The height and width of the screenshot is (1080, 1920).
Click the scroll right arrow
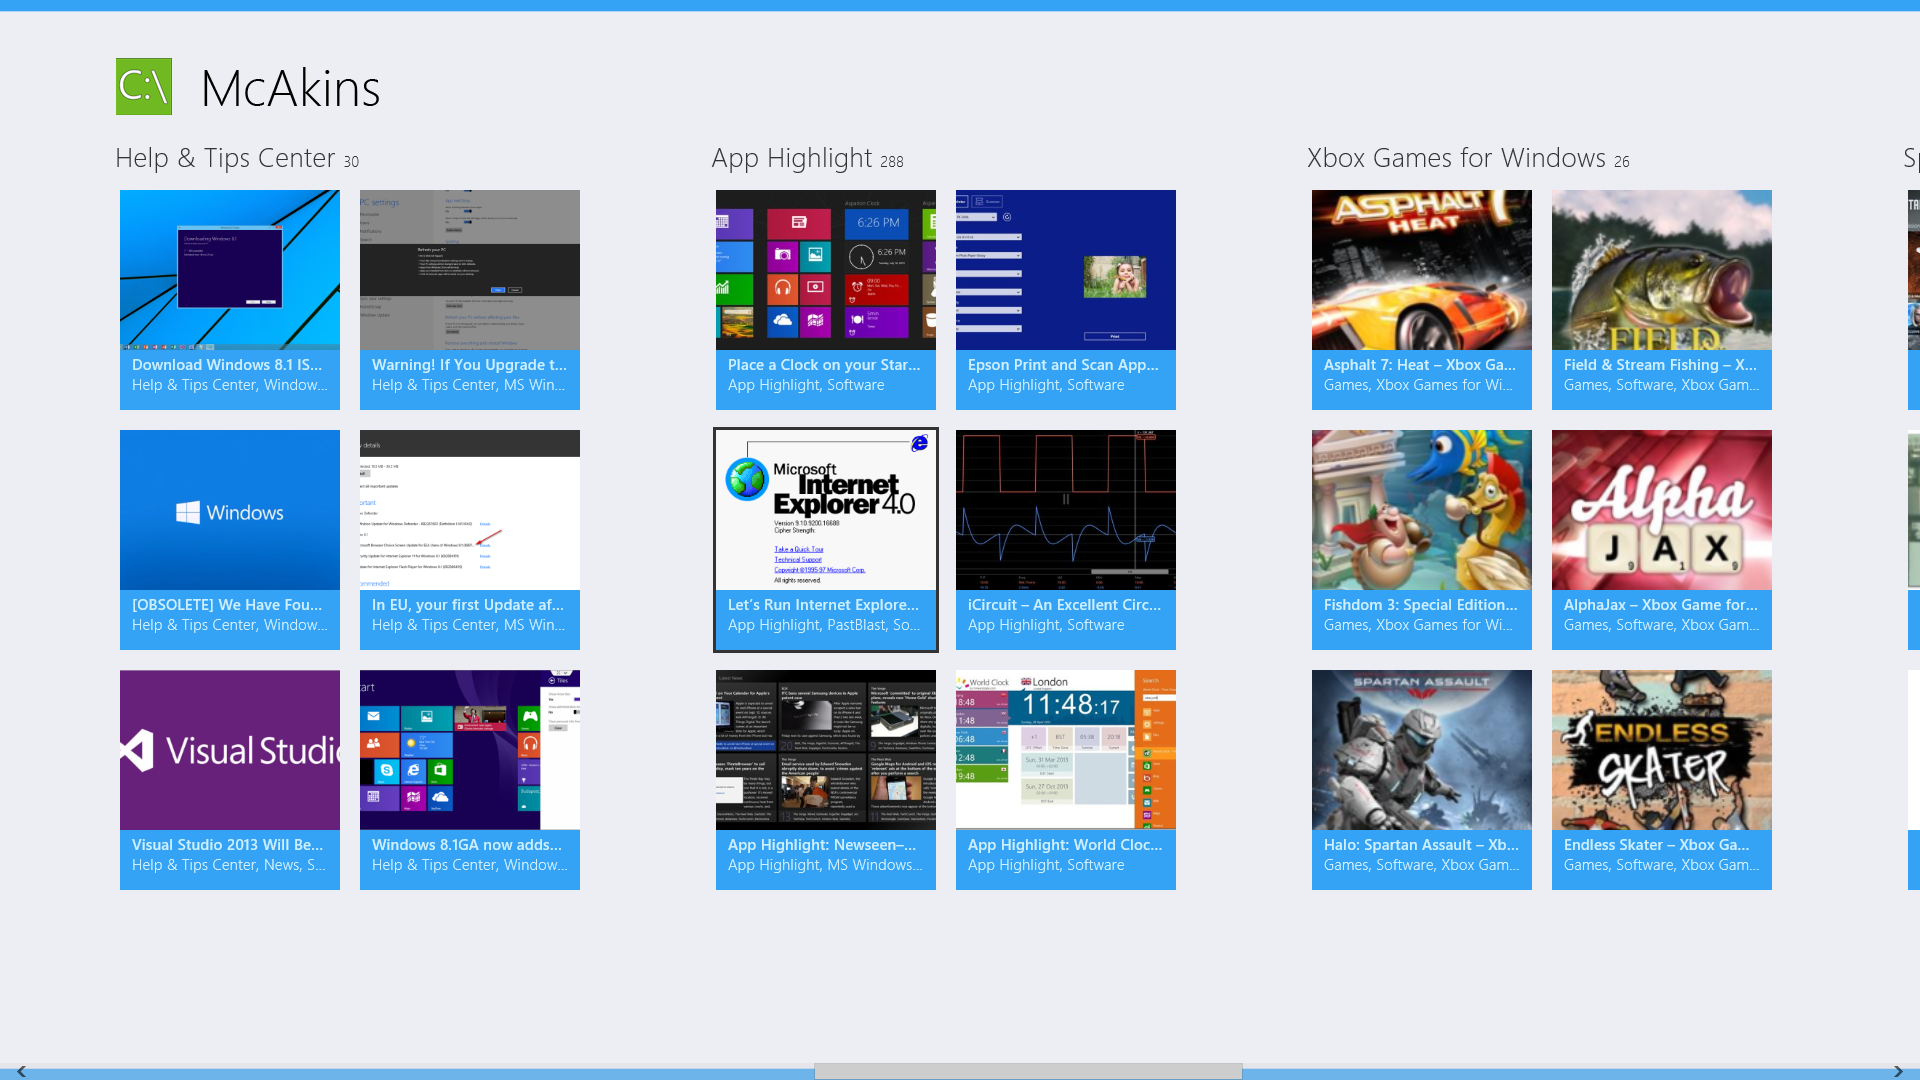pyautogui.click(x=1898, y=1071)
